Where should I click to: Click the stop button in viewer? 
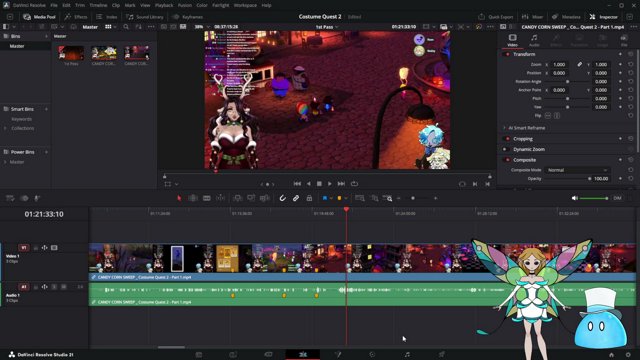click(x=319, y=184)
